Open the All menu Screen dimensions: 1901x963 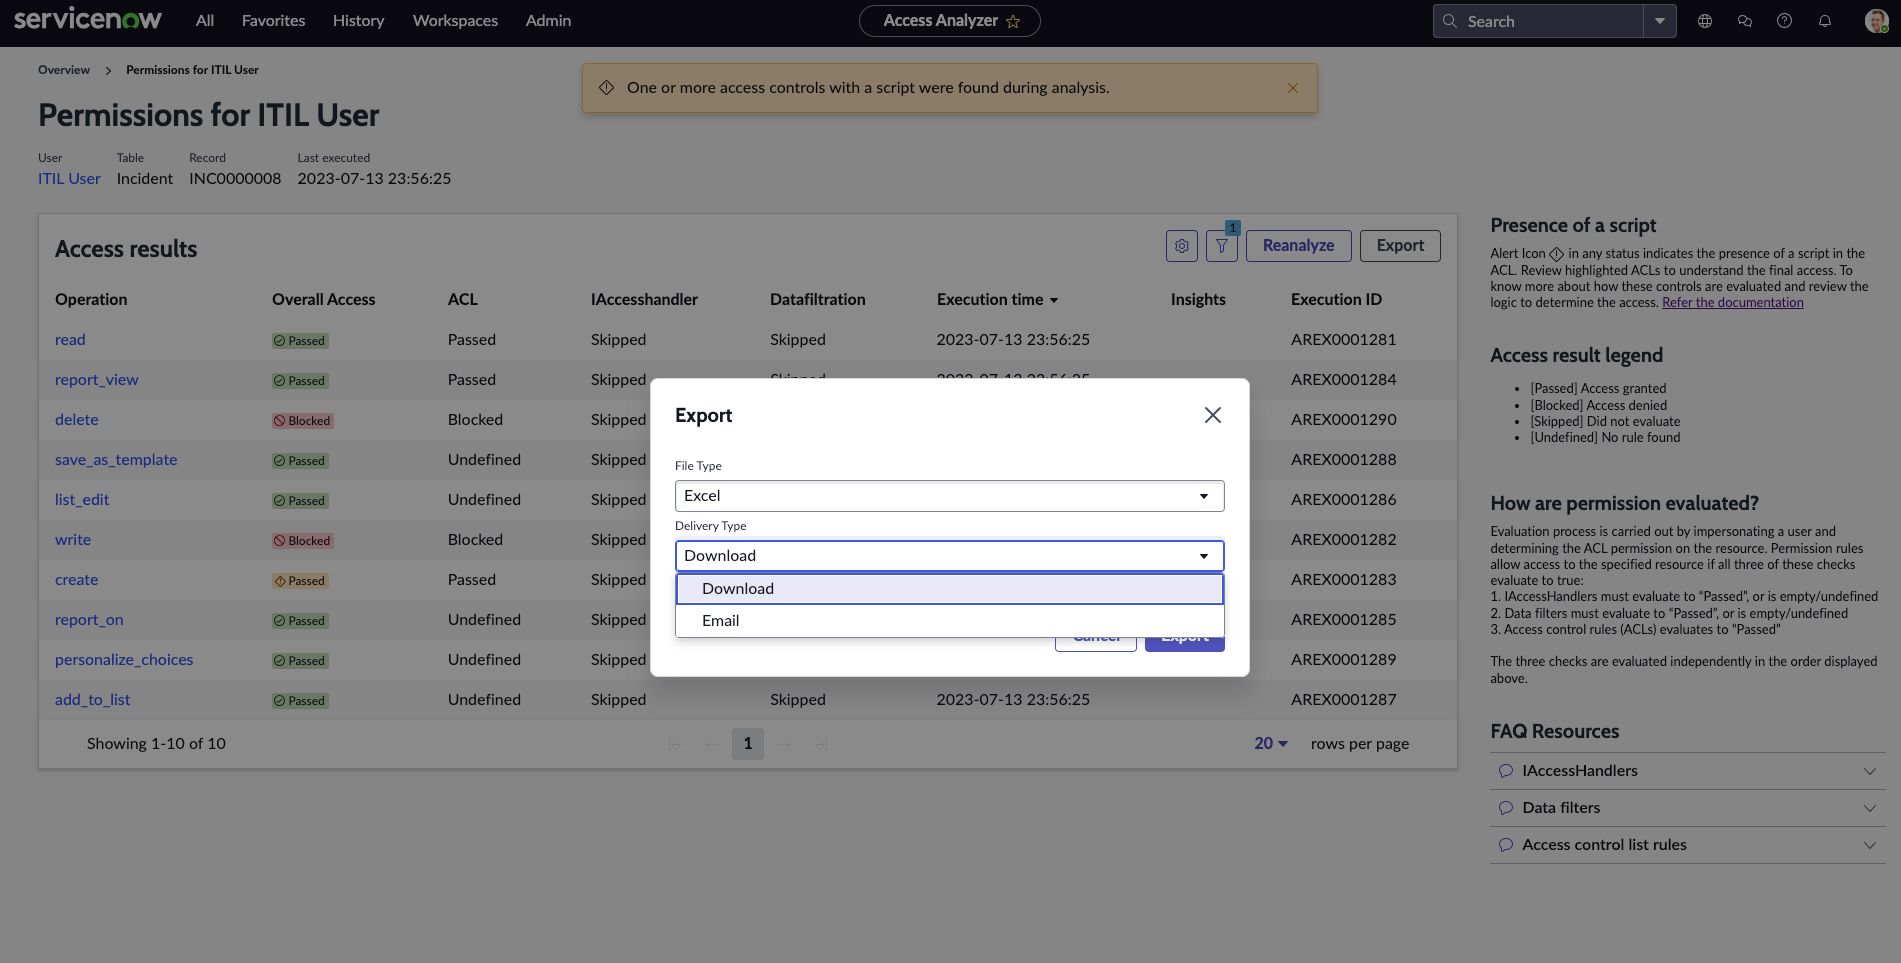[205, 21]
